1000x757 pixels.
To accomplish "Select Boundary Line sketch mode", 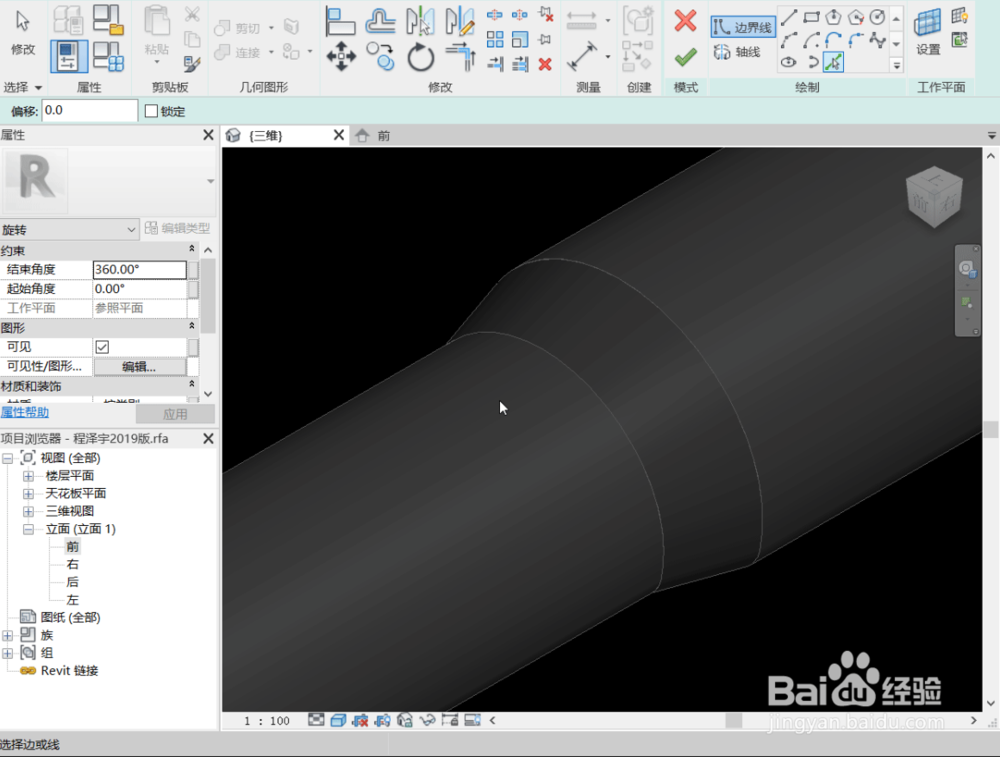I will (x=742, y=27).
